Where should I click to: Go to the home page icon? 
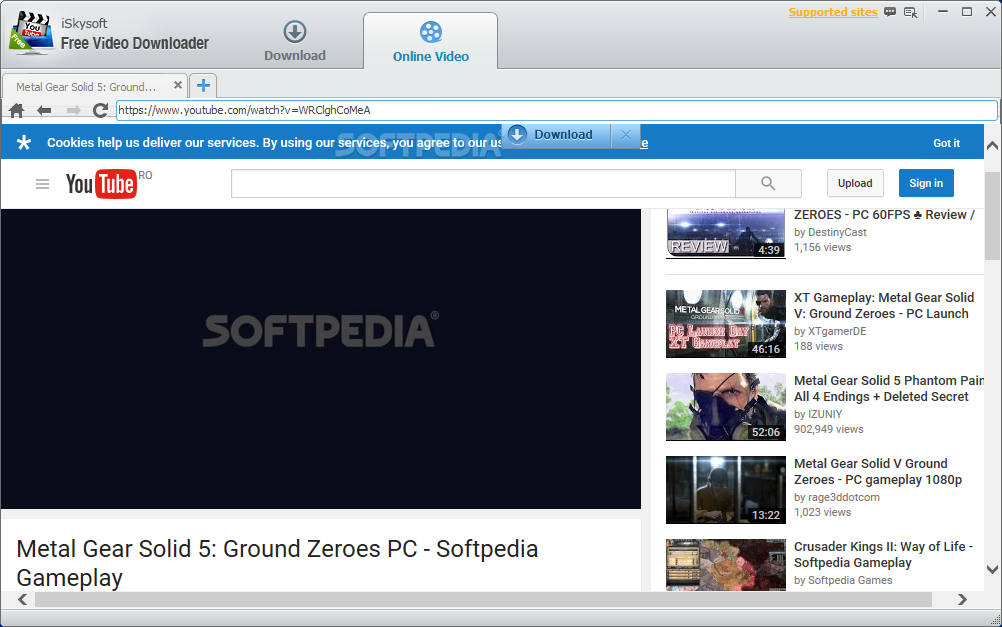pyautogui.click(x=17, y=110)
